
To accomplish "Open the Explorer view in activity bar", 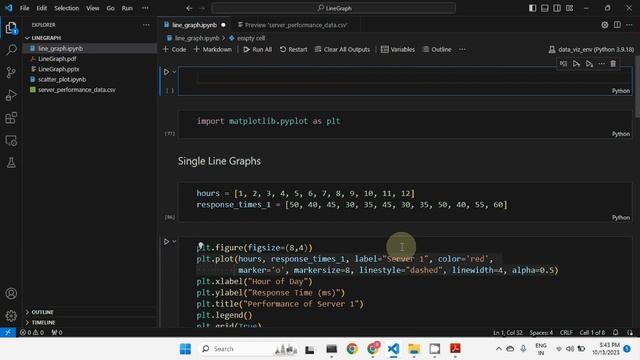I will pyautogui.click(x=11, y=28).
